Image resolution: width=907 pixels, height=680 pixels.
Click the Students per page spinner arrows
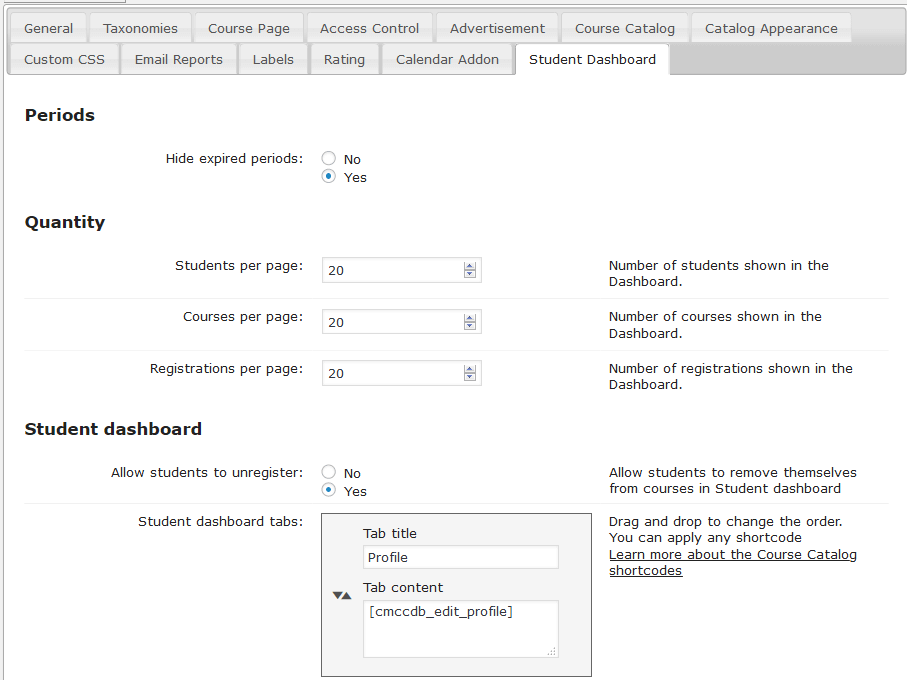tap(470, 270)
